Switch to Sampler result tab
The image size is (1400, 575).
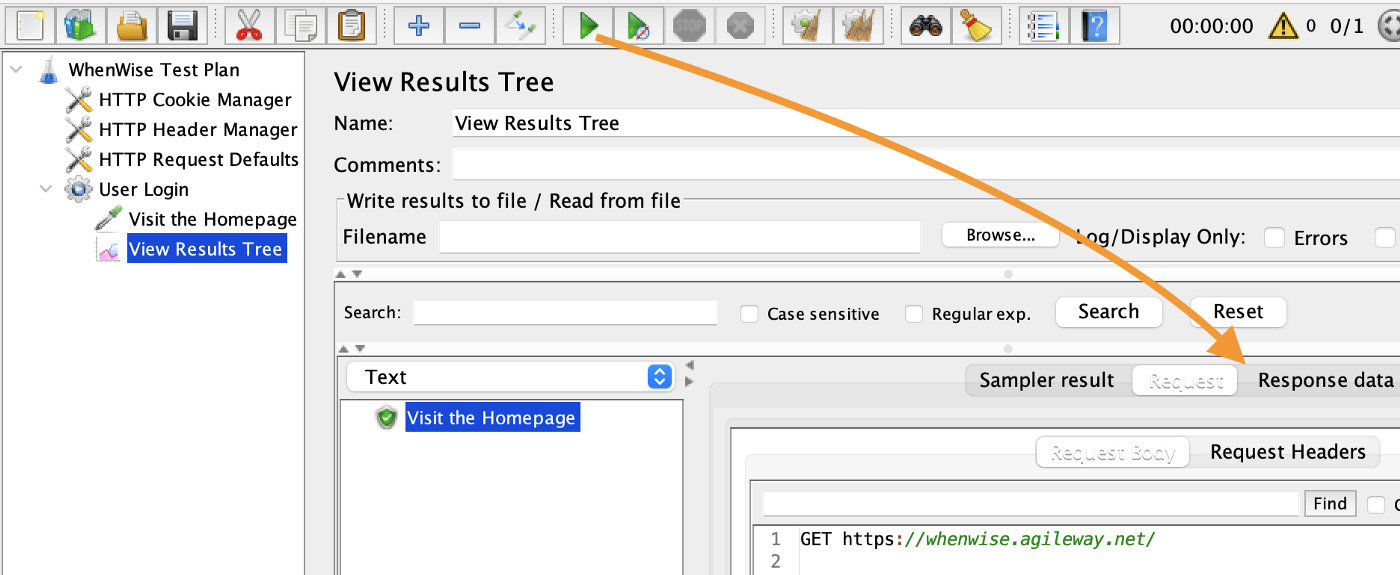point(1046,380)
